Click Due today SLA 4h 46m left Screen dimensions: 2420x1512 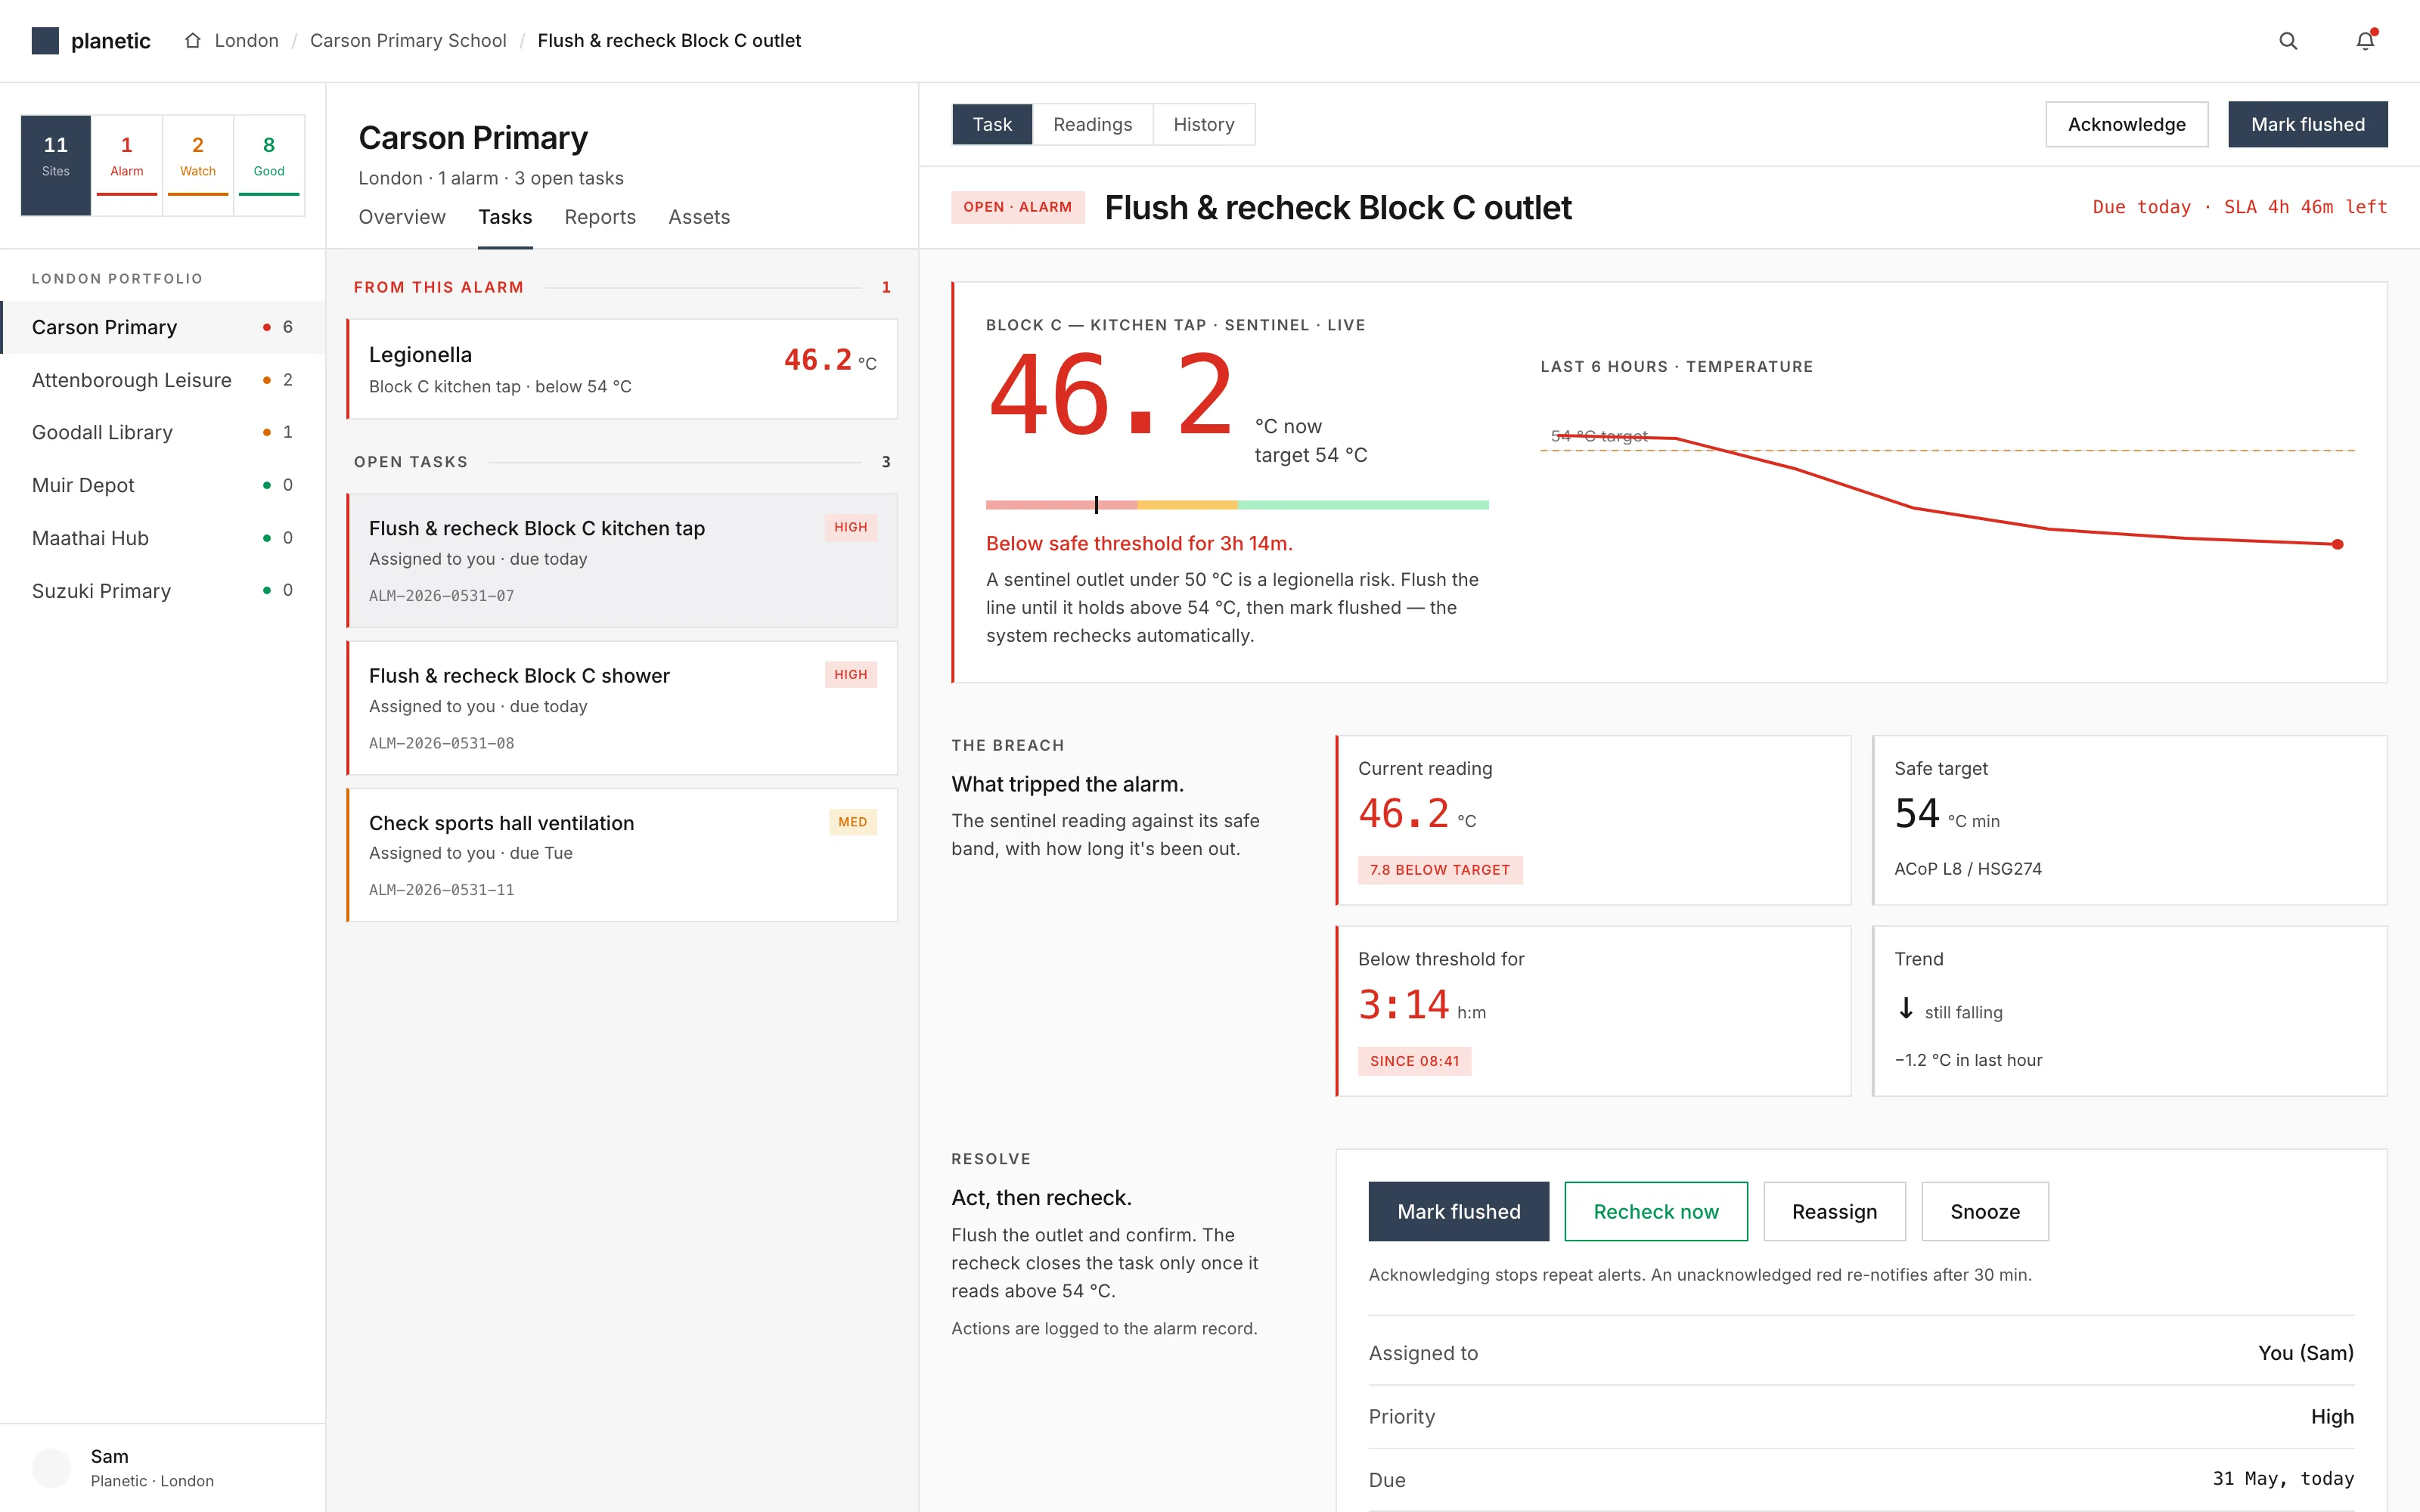(x=2240, y=207)
